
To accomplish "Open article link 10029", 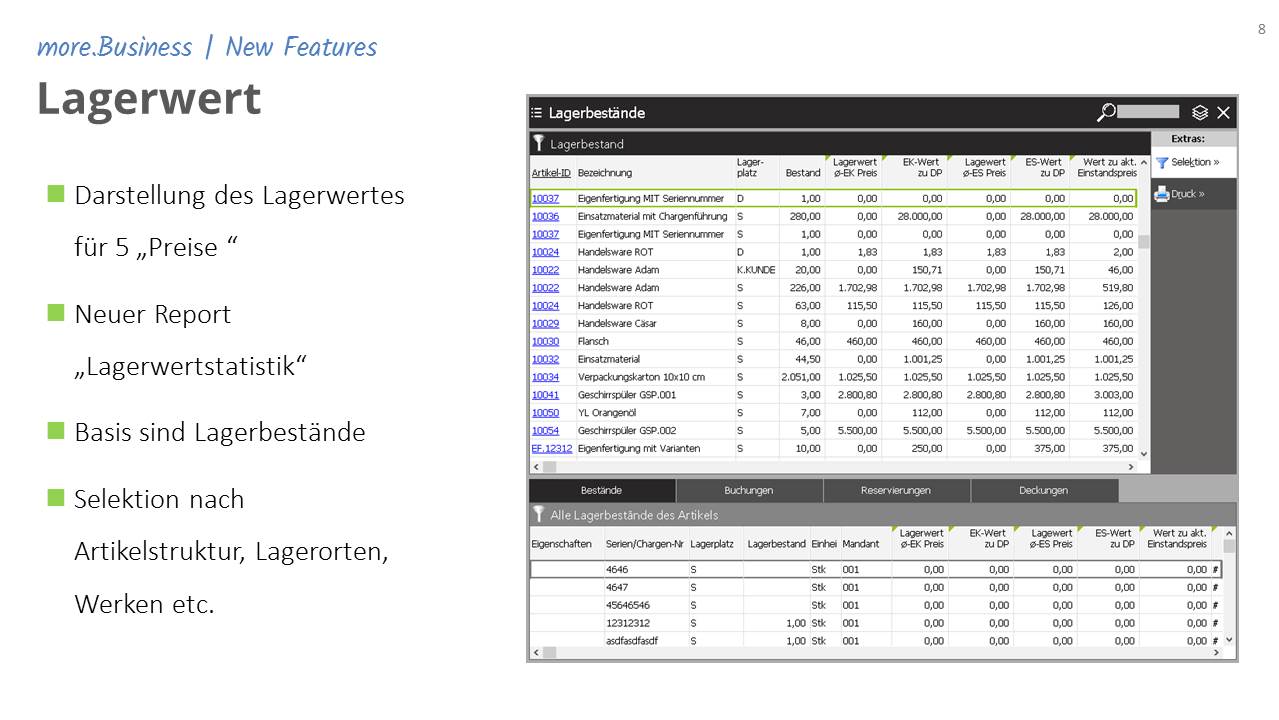I will (545, 323).
